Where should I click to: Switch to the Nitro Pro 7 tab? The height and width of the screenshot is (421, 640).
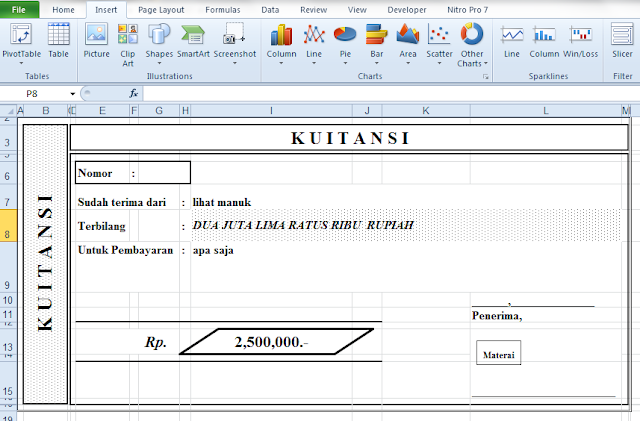(x=468, y=10)
